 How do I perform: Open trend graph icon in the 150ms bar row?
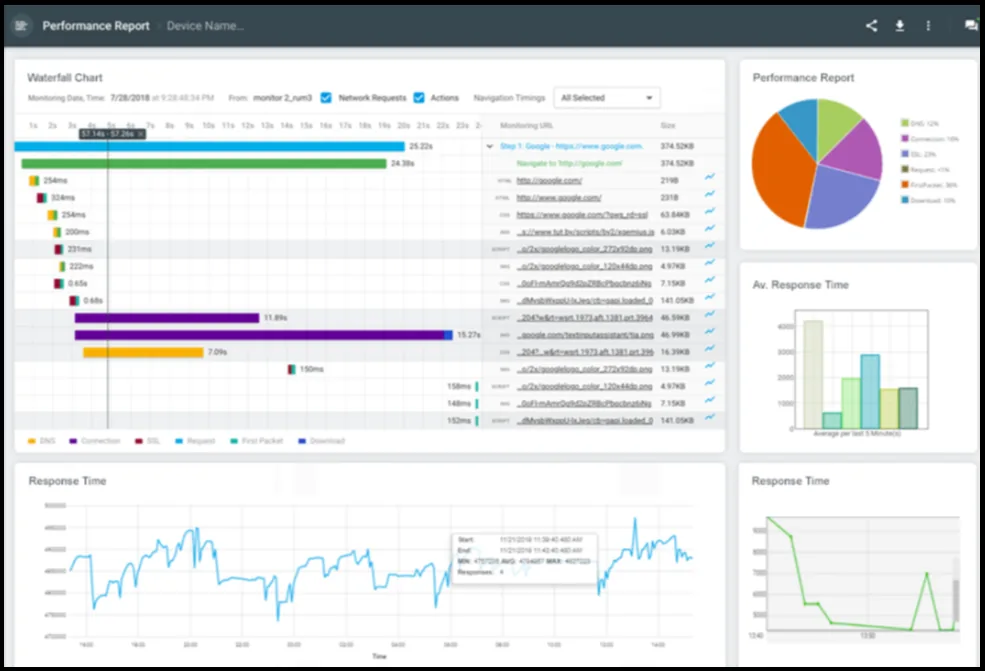pos(709,366)
